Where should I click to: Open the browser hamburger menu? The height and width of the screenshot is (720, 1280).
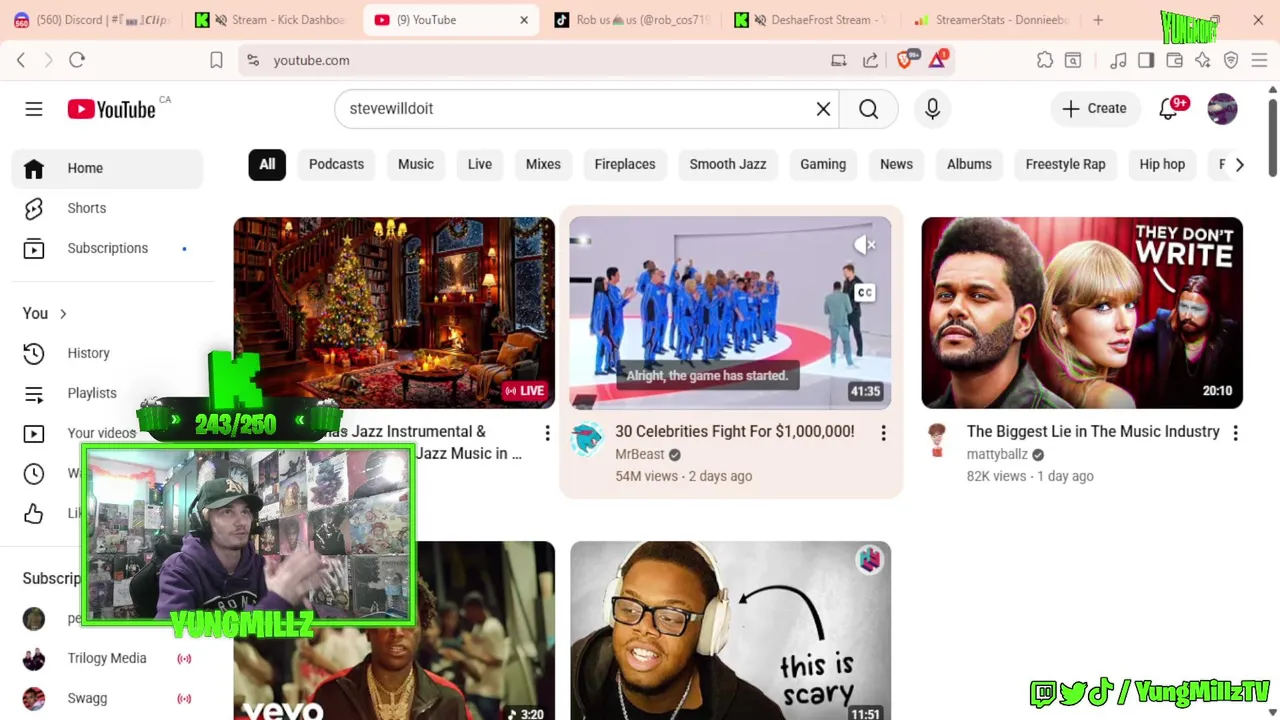[x=1259, y=60]
